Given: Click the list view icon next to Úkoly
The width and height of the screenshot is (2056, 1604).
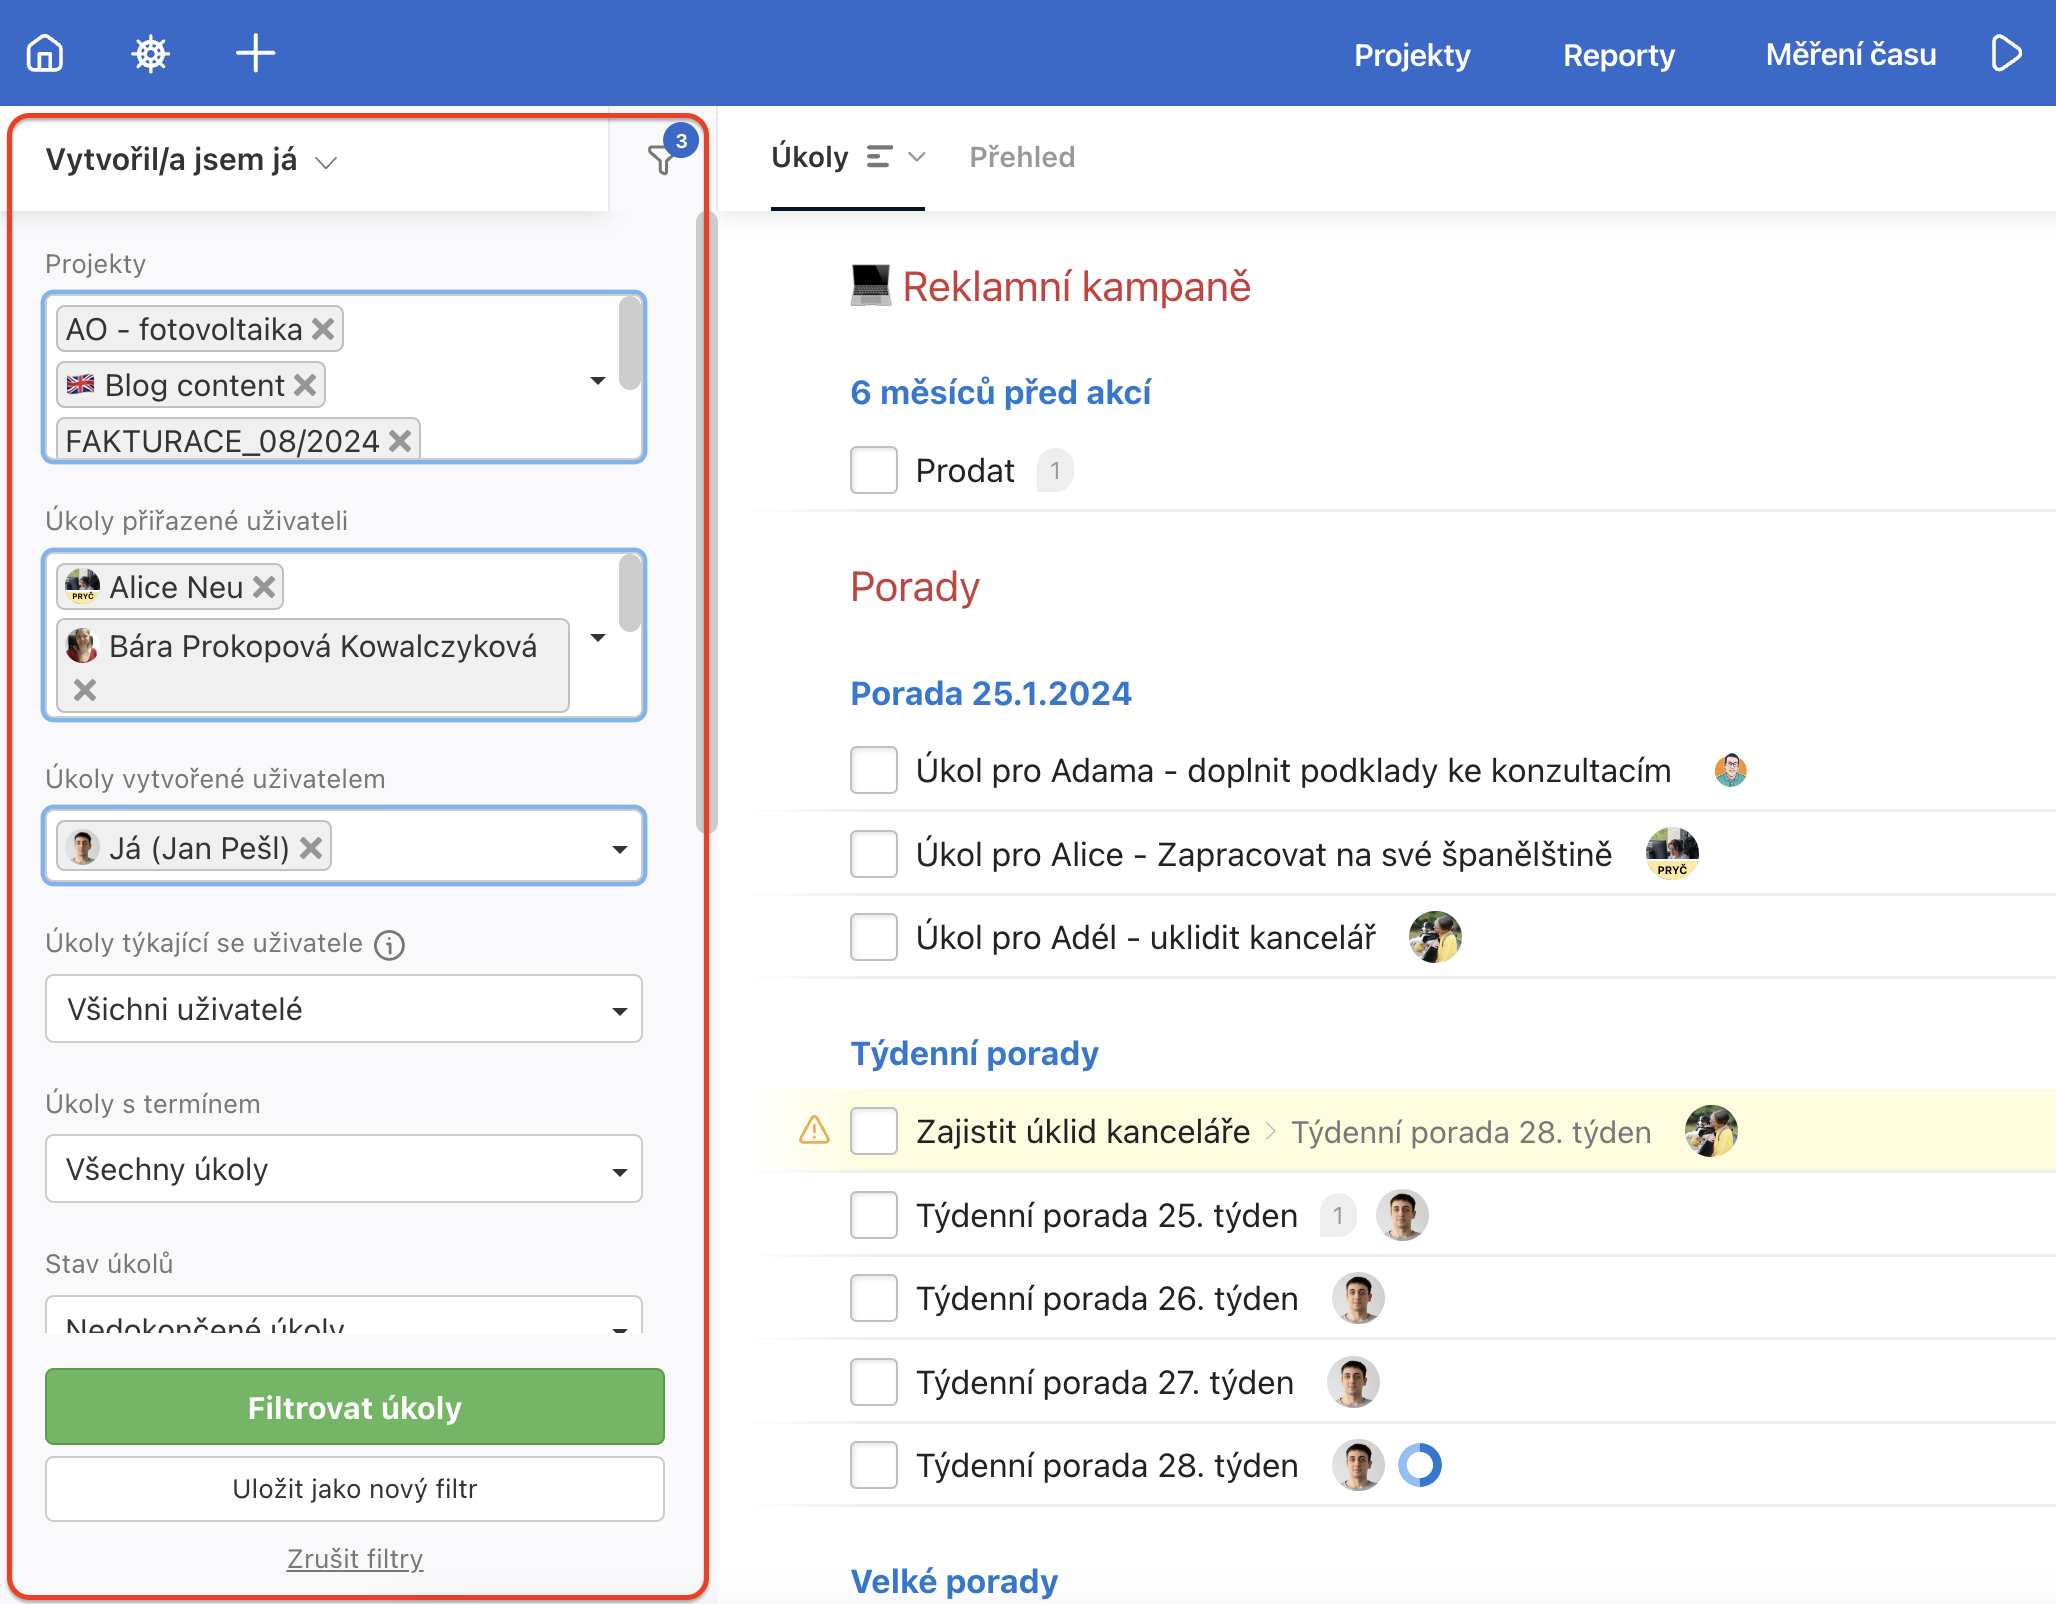Looking at the screenshot, I should click(879, 157).
